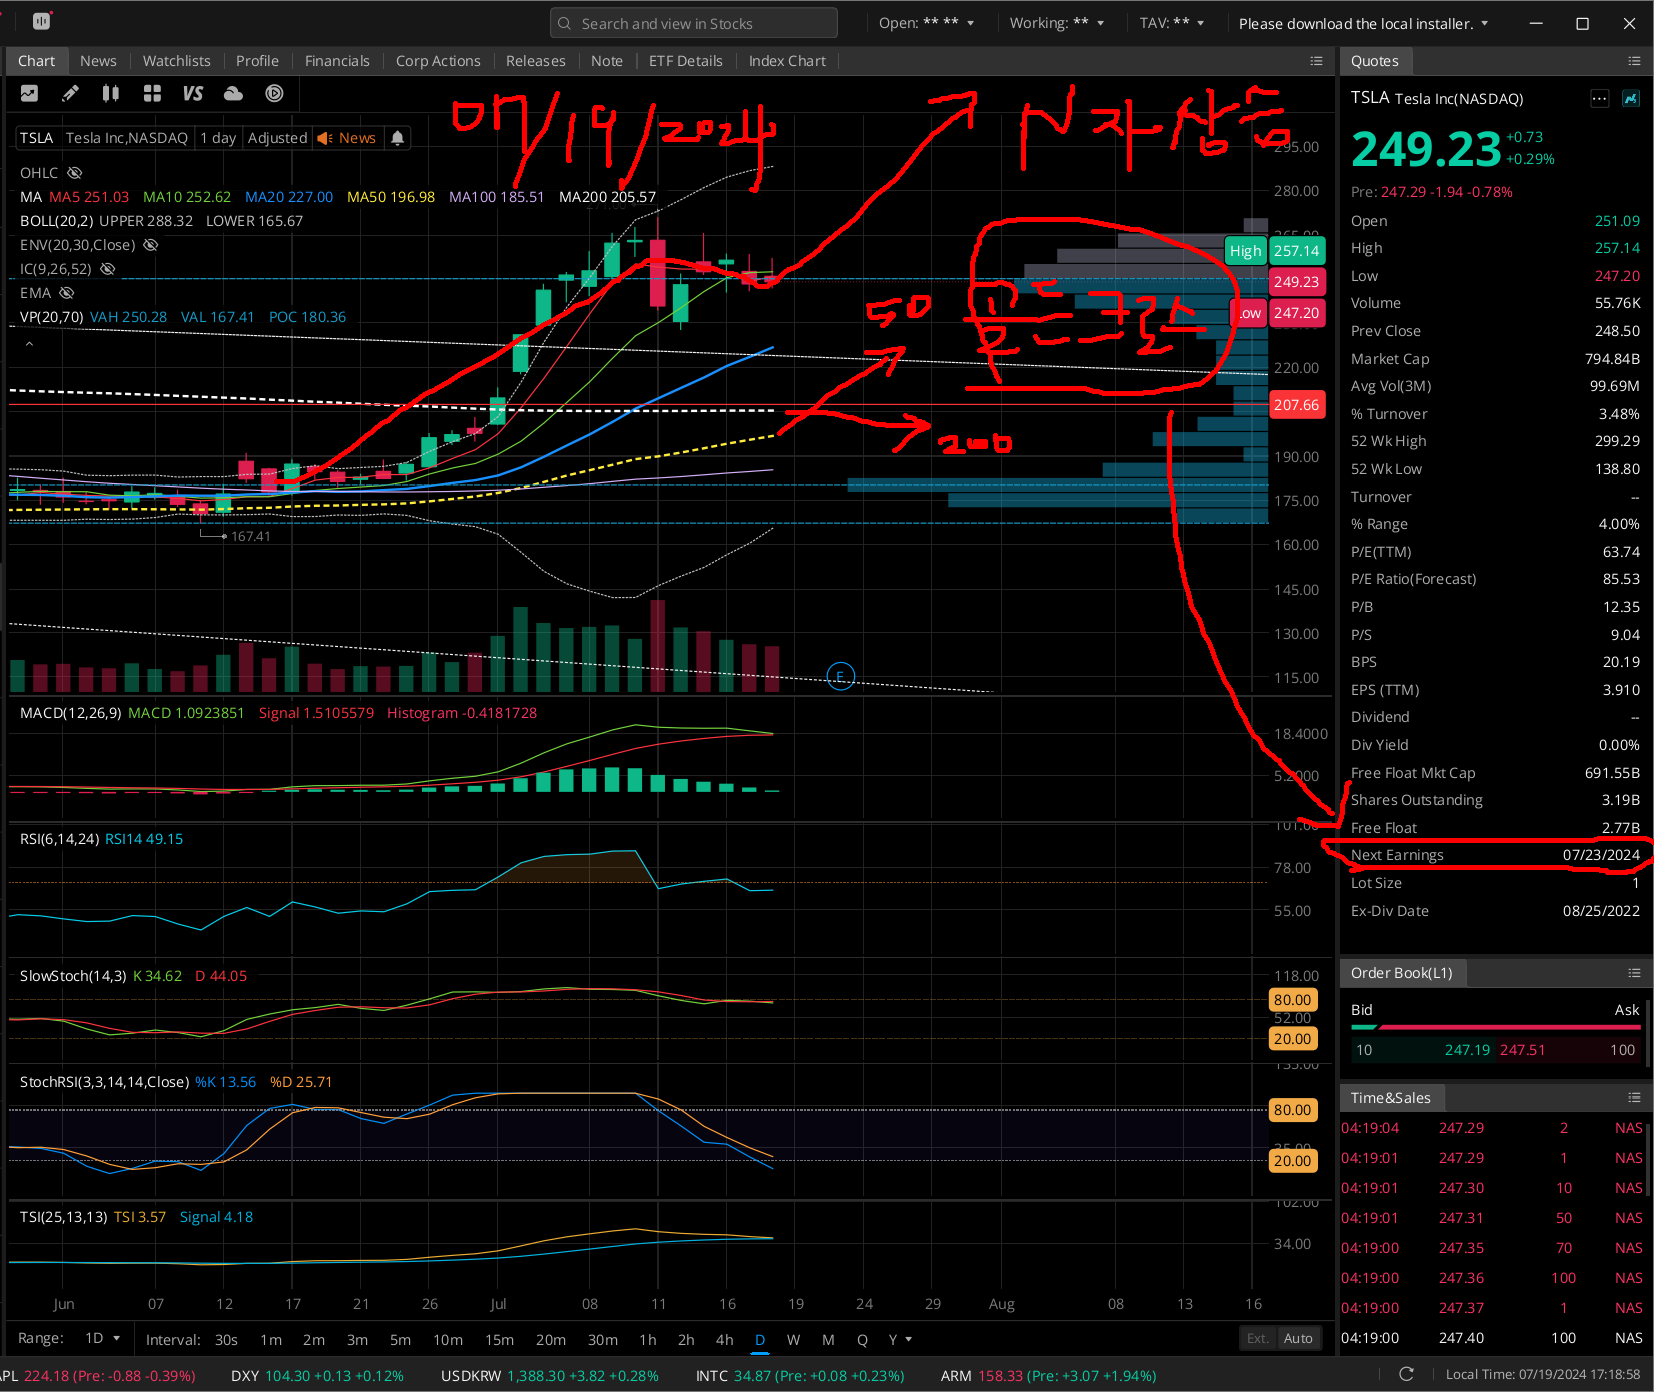1654x1392 pixels.
Task: Click the StochRSI 20.00 level label
Action: (1292, 1161)
